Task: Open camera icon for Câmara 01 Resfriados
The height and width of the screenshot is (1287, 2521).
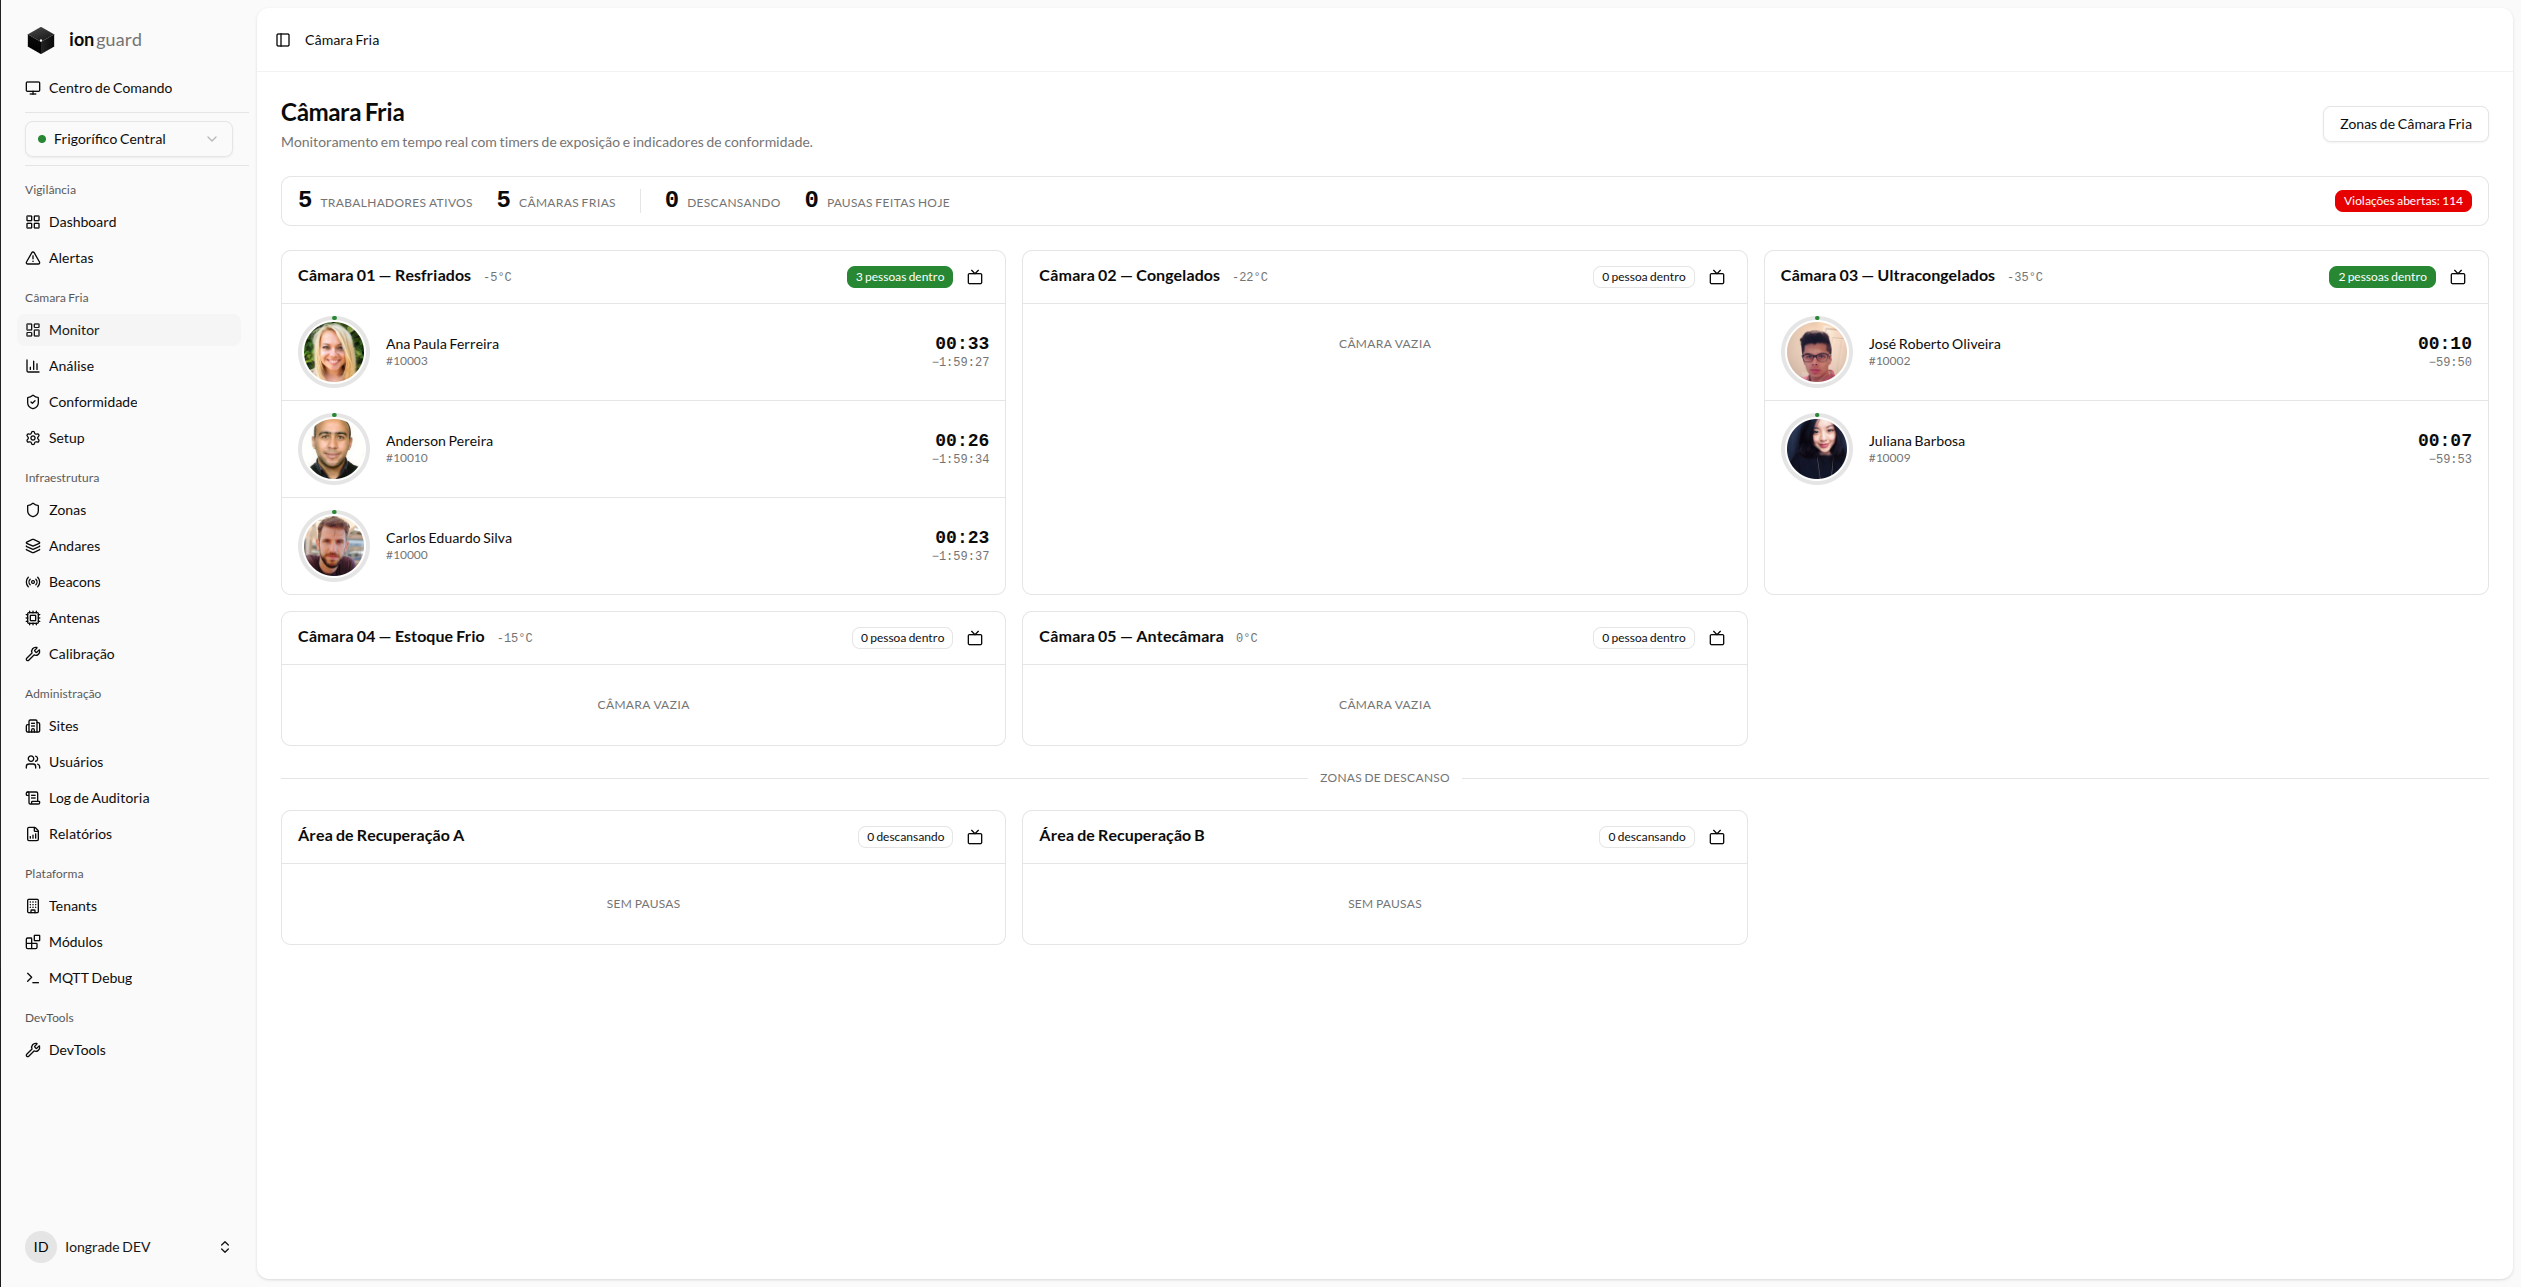Action: (975, 277)
